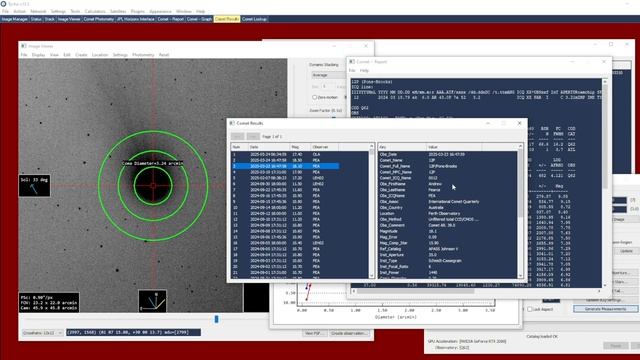640x360 pixels.
Task: Click the Image Viewer window icon
Action: click(24, 46)
